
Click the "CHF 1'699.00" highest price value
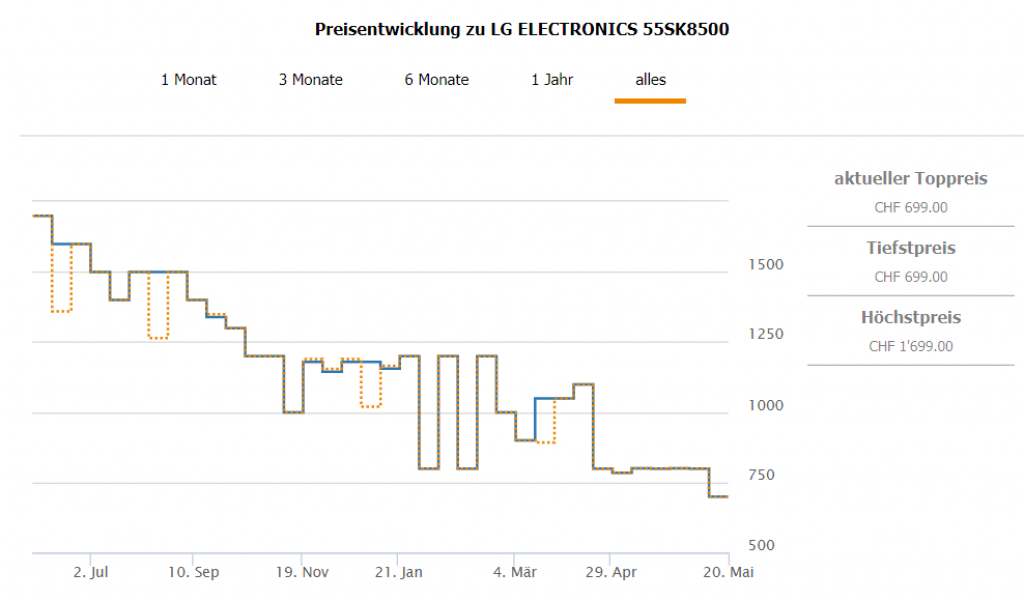click(910, 347)
